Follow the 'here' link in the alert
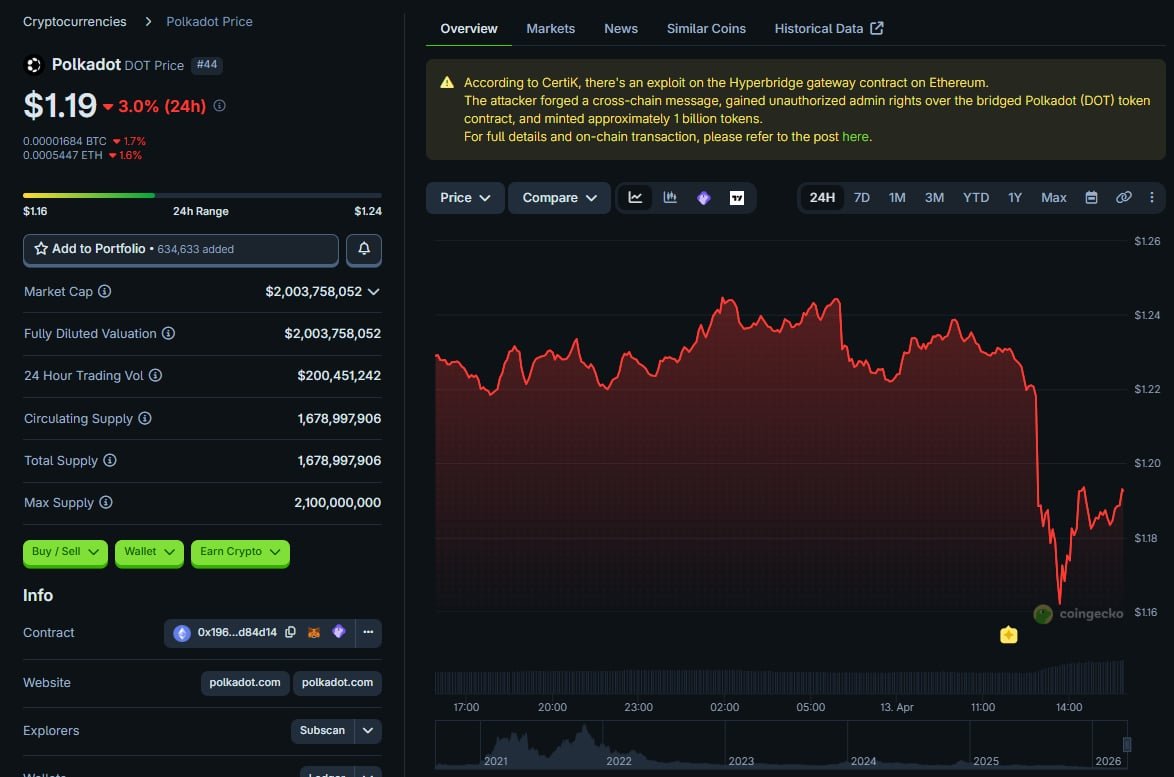 (x=855, y=136)
